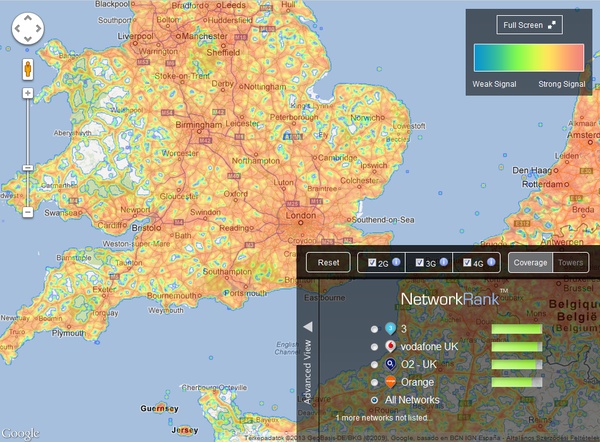Open the map in Full Screen
600x442 pixels.
[x=530, y=25]
